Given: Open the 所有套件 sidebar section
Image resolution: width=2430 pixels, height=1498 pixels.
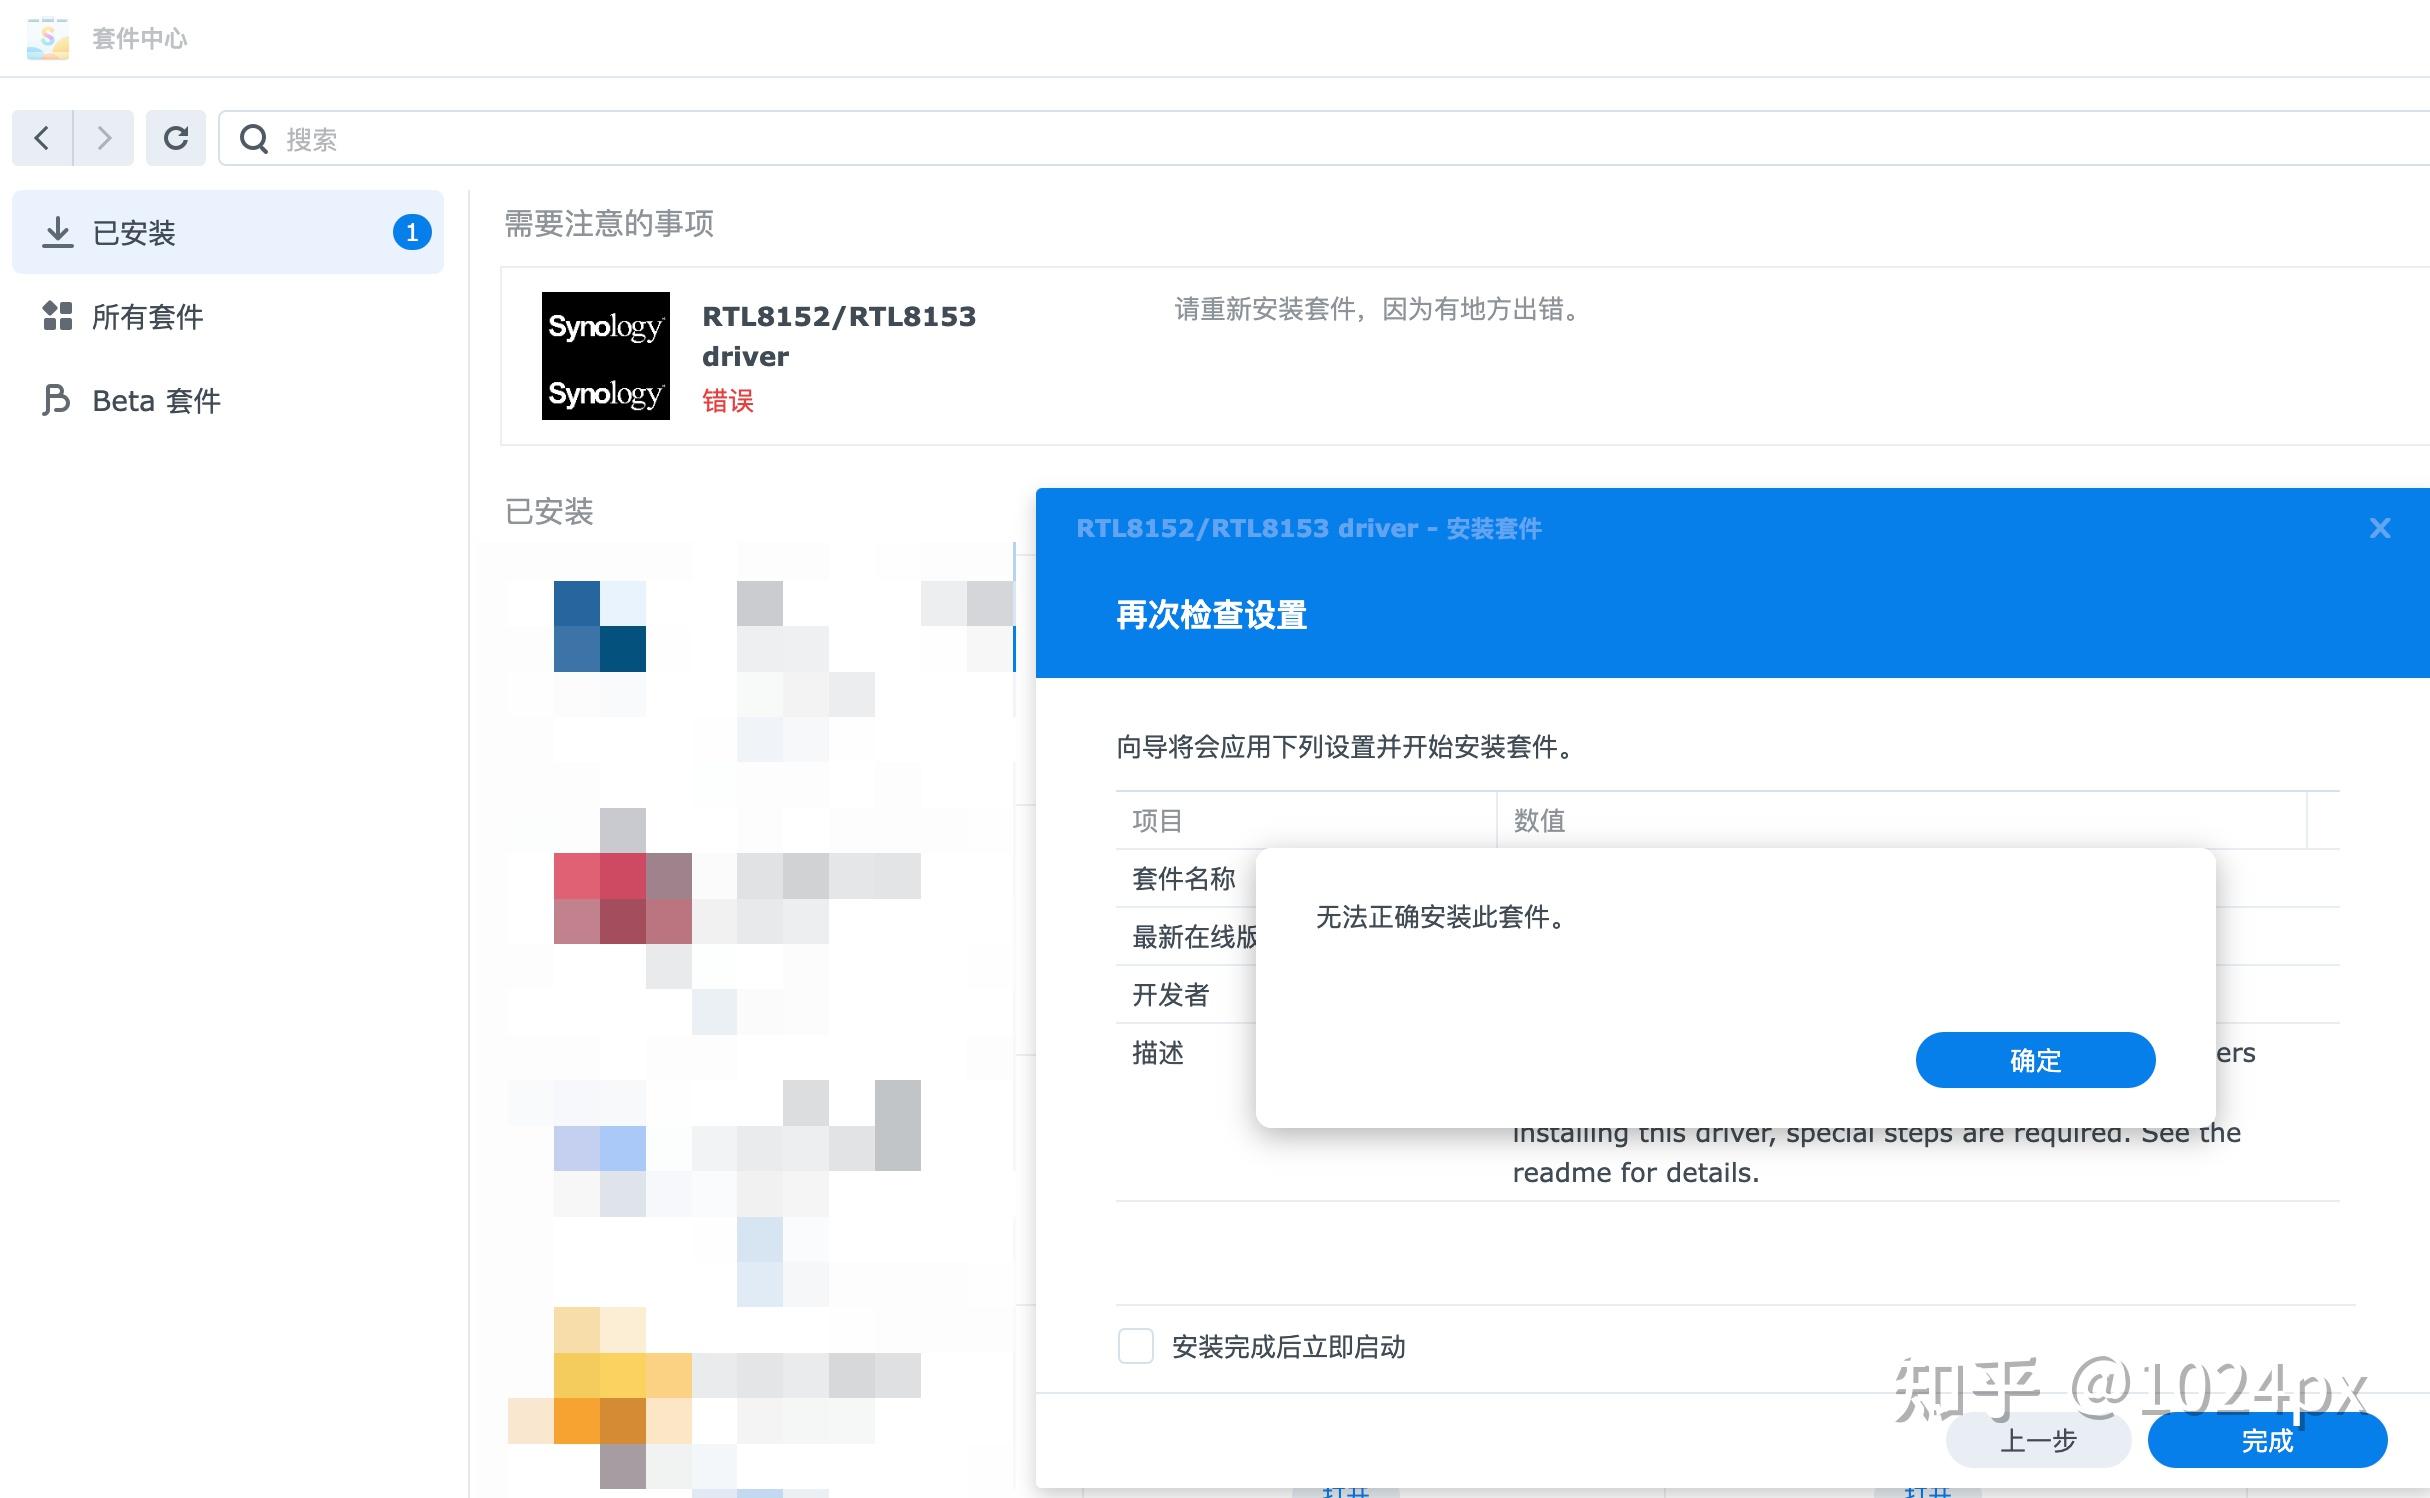Looking at the screenshot, I should click(148, 317).
